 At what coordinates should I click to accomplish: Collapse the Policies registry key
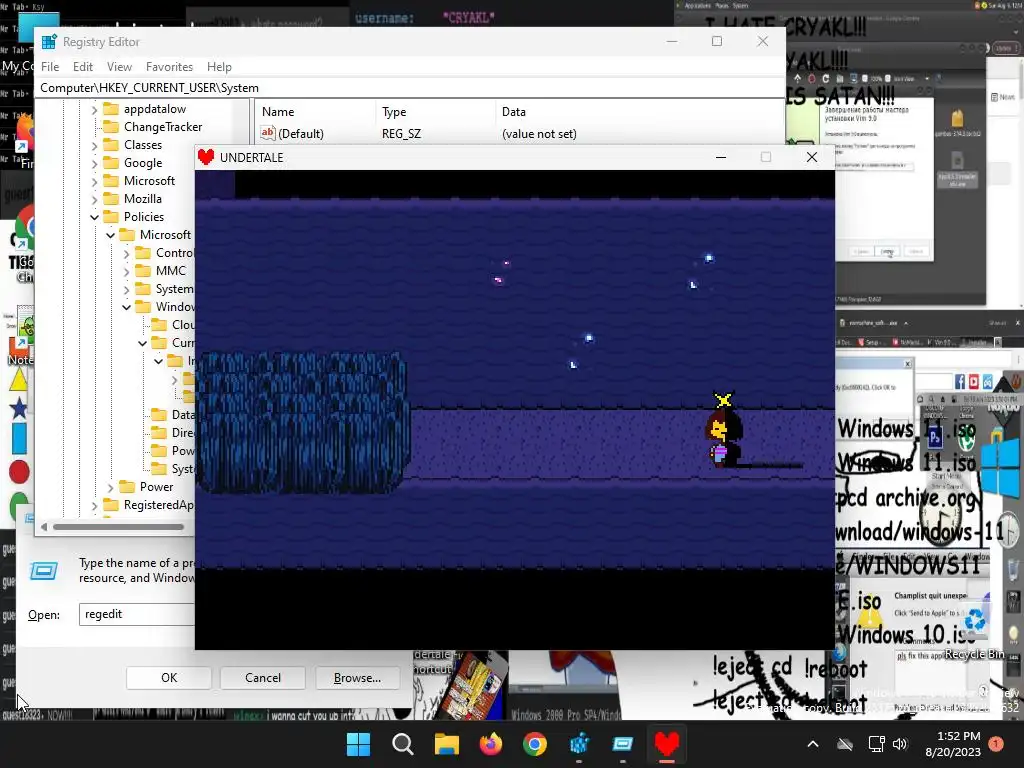point(94,217)
